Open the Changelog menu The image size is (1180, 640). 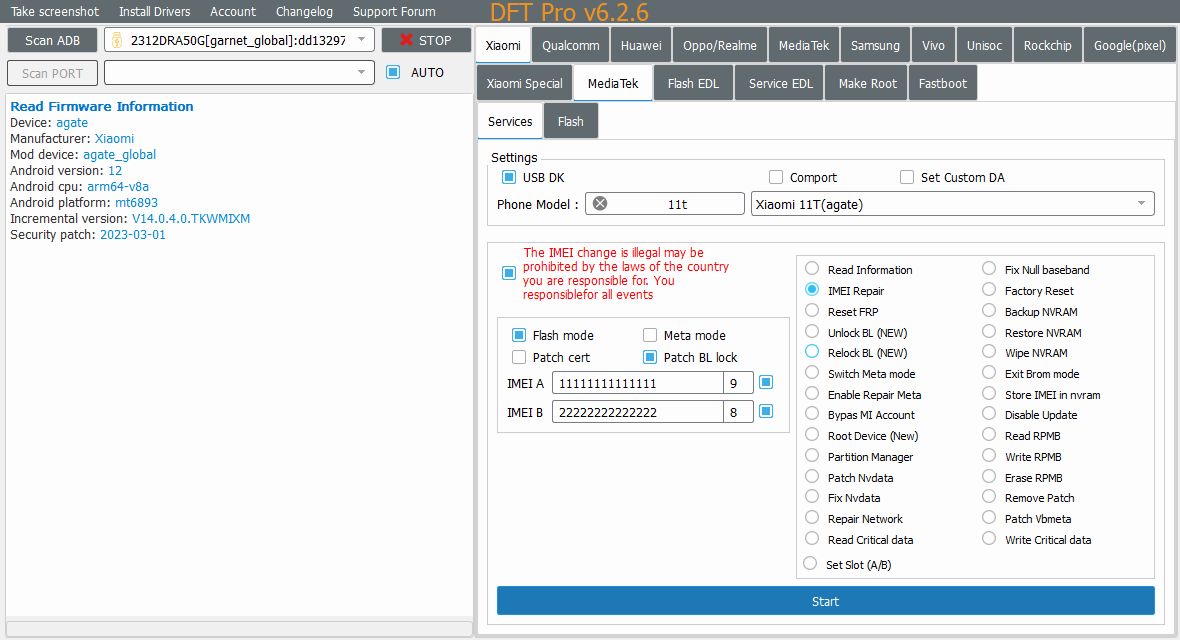[304, 11]
